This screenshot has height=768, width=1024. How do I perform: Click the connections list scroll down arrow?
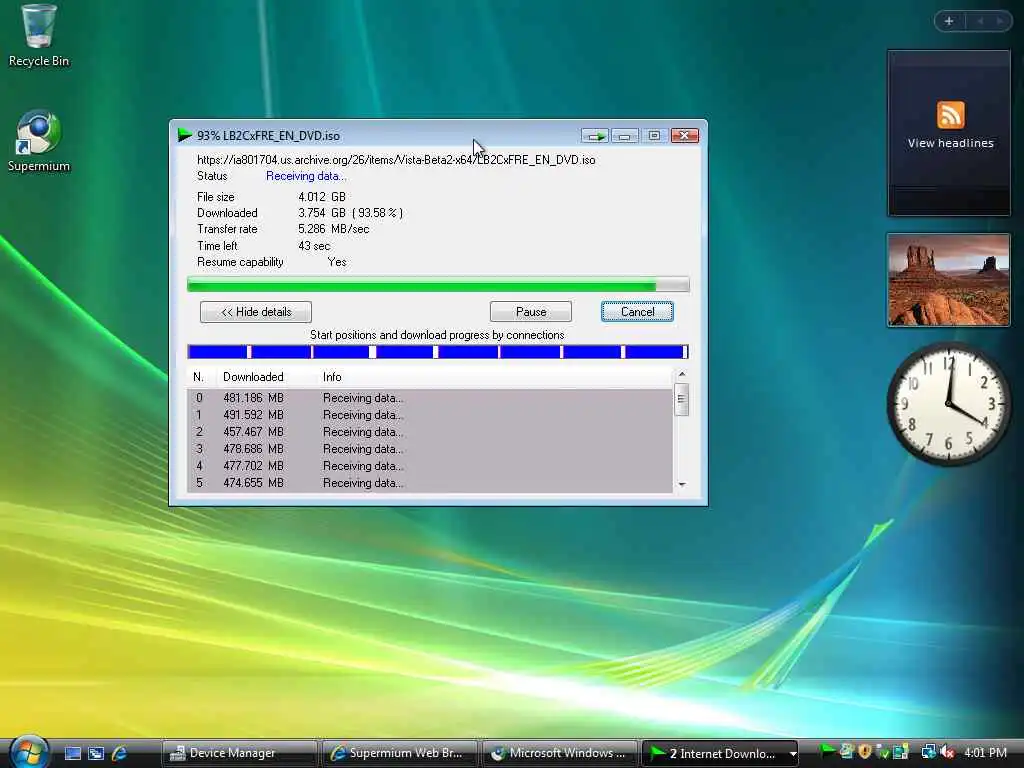pyautogui.click(x=682, y=485)
